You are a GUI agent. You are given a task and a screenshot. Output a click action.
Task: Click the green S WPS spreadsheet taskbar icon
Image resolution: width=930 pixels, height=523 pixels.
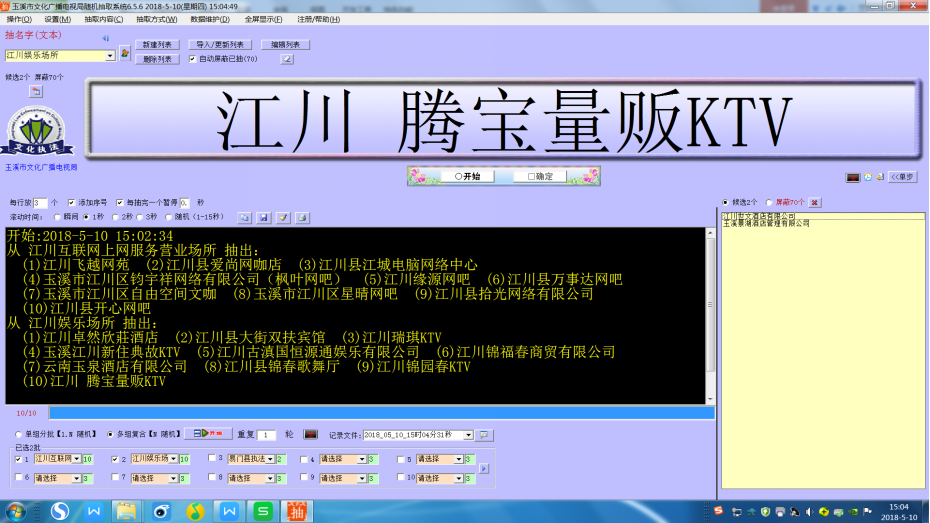[263, 511]
